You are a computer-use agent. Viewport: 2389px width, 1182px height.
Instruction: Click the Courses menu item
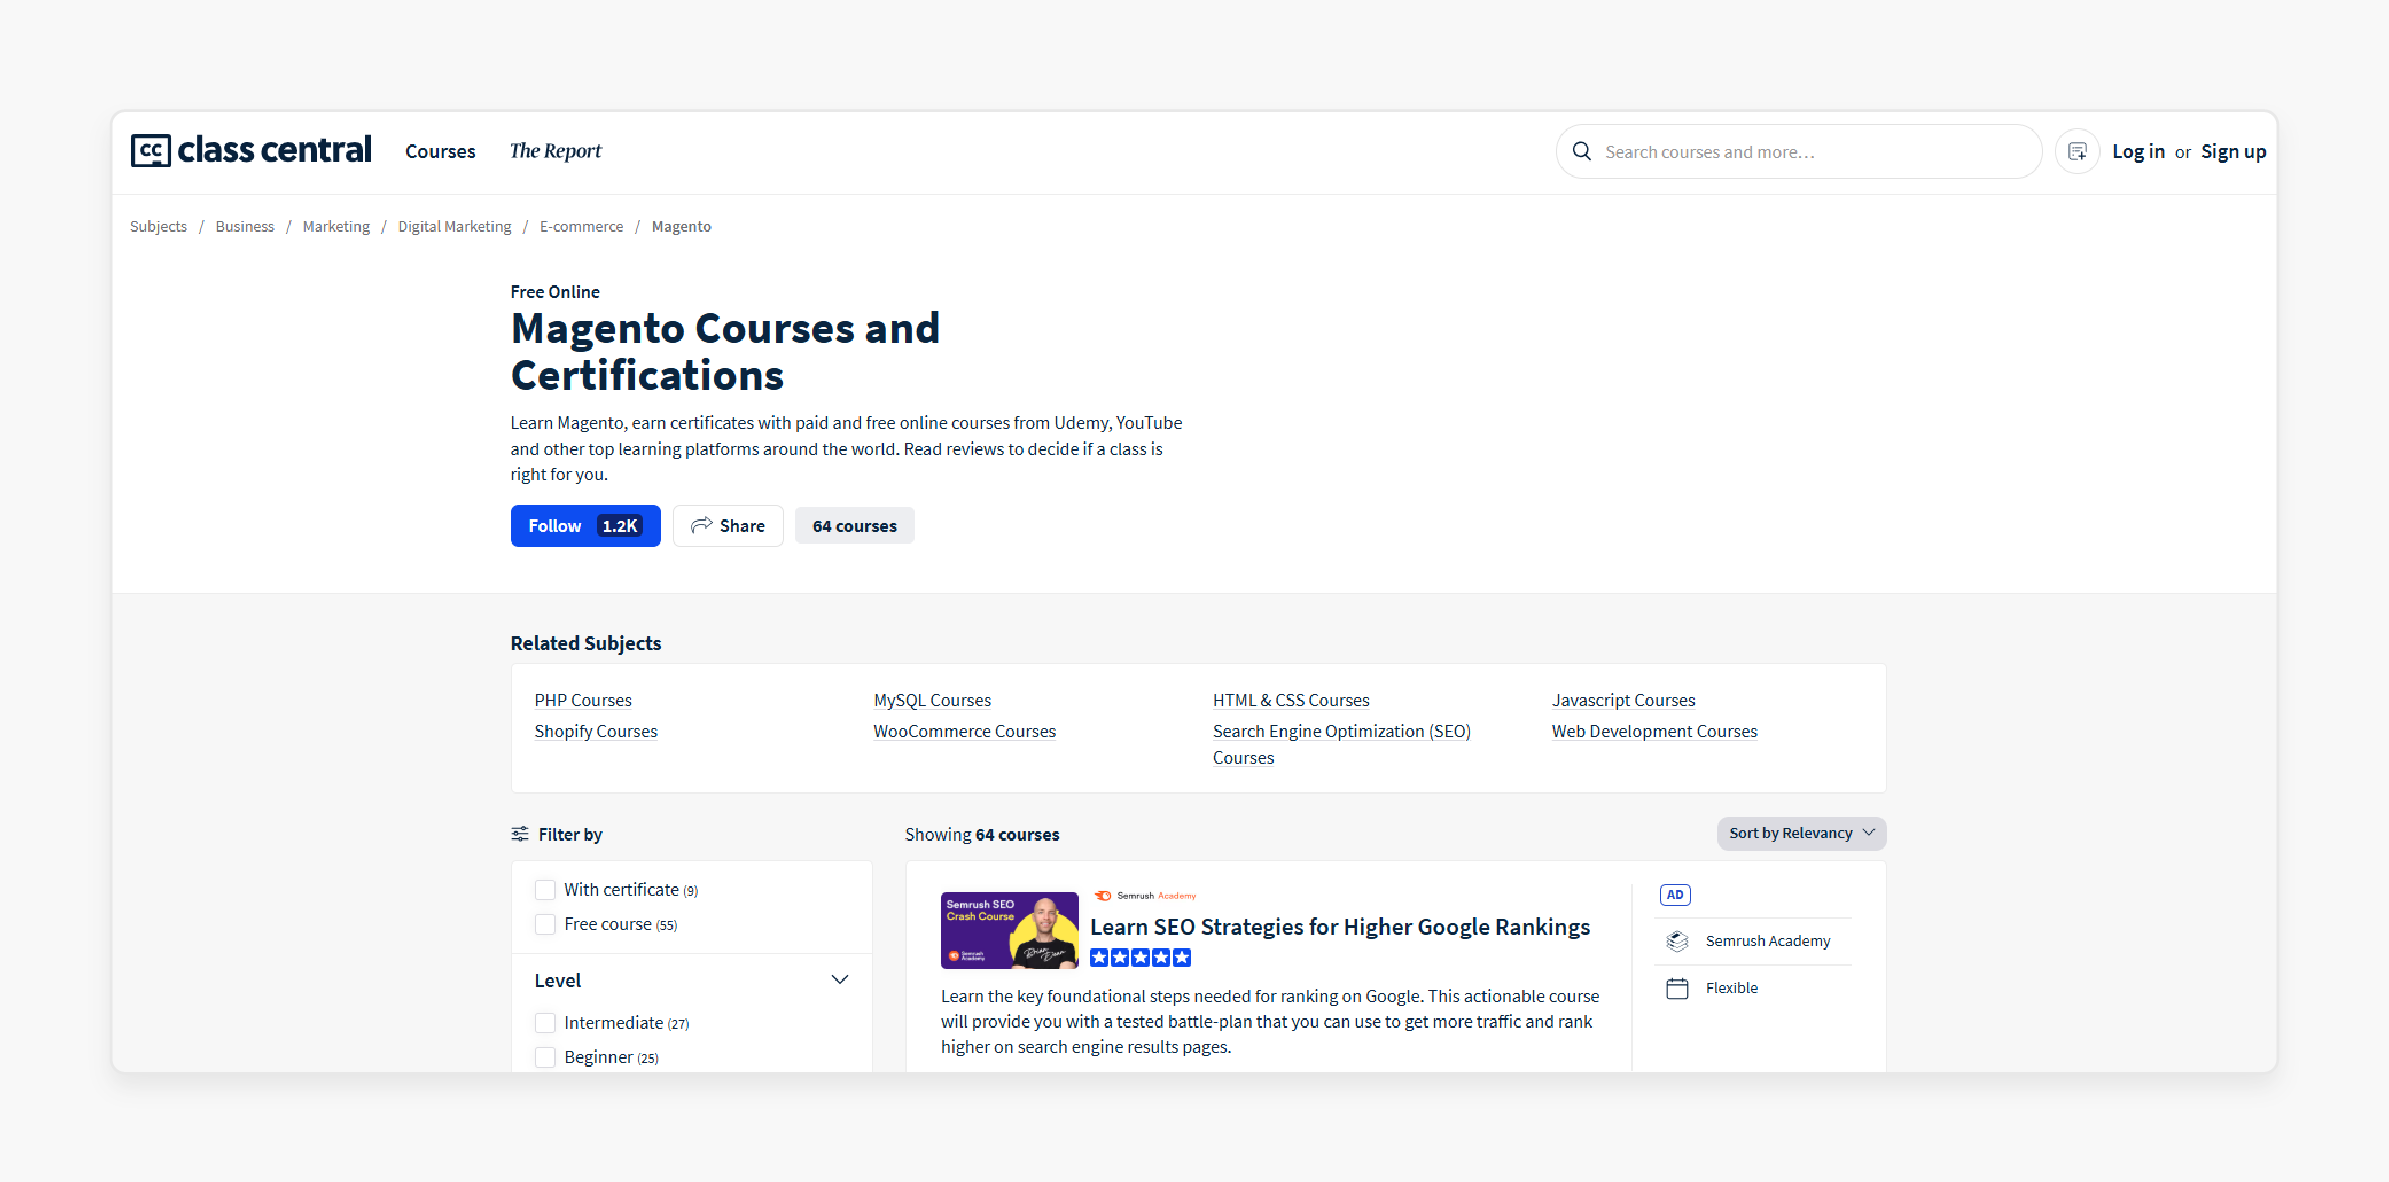tap(440, 151)
